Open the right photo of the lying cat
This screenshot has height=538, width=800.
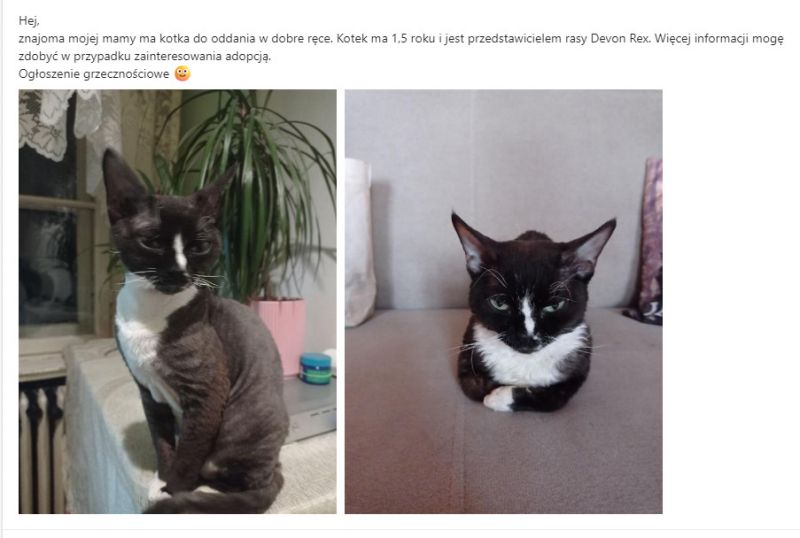[x=504, y=302]
